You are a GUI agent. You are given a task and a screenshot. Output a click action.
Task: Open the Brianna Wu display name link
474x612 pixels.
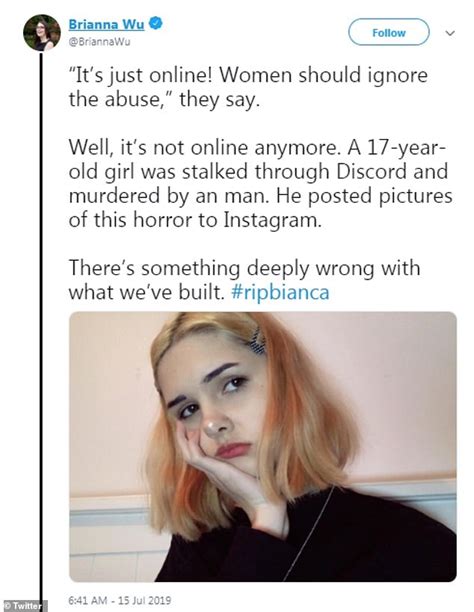click(106, 24)
